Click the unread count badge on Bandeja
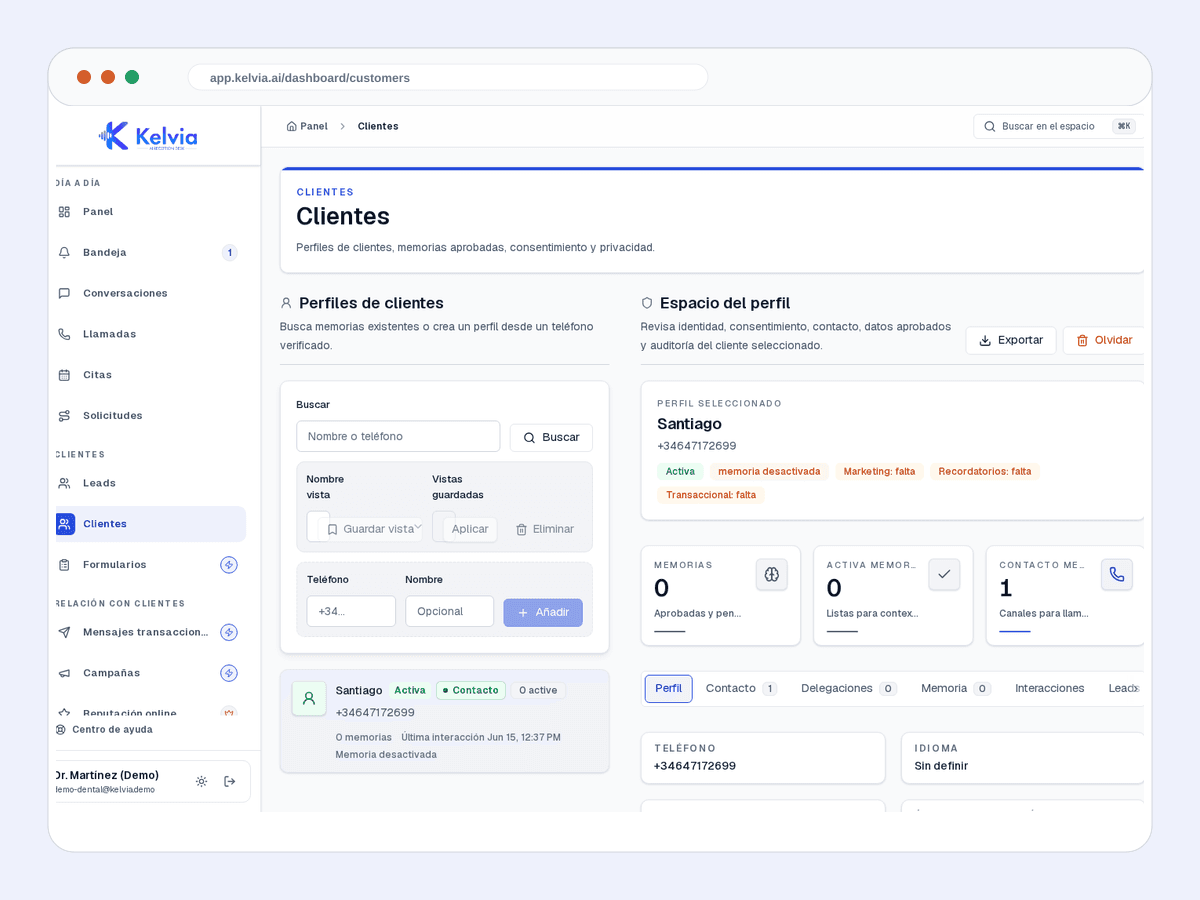The image size is (1200, 900). click(x=229, y=253)
